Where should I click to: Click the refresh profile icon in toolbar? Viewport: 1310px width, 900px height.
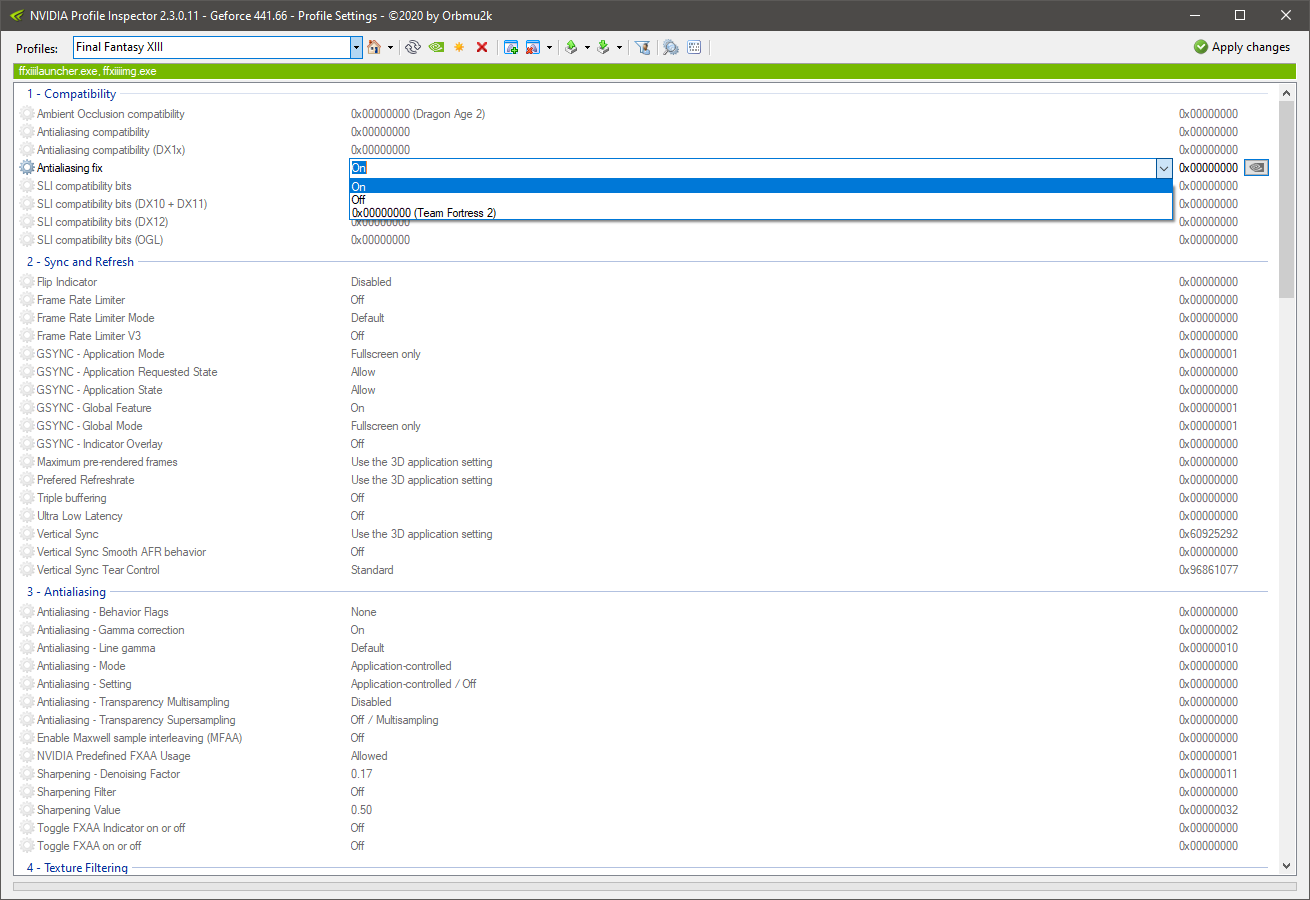pyautogui.click(x=412, y=47)
